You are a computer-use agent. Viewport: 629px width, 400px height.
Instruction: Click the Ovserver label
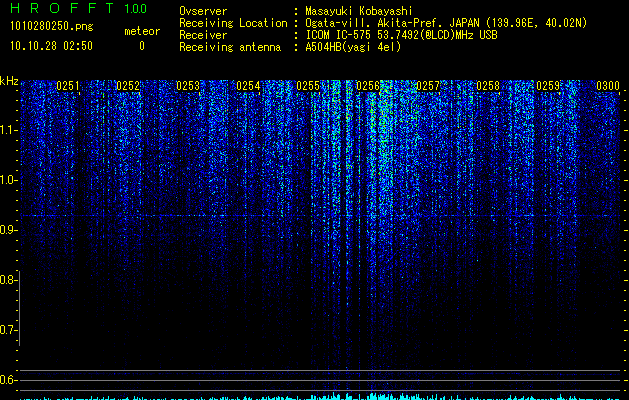pyautogui.click(x=203, y=11)
